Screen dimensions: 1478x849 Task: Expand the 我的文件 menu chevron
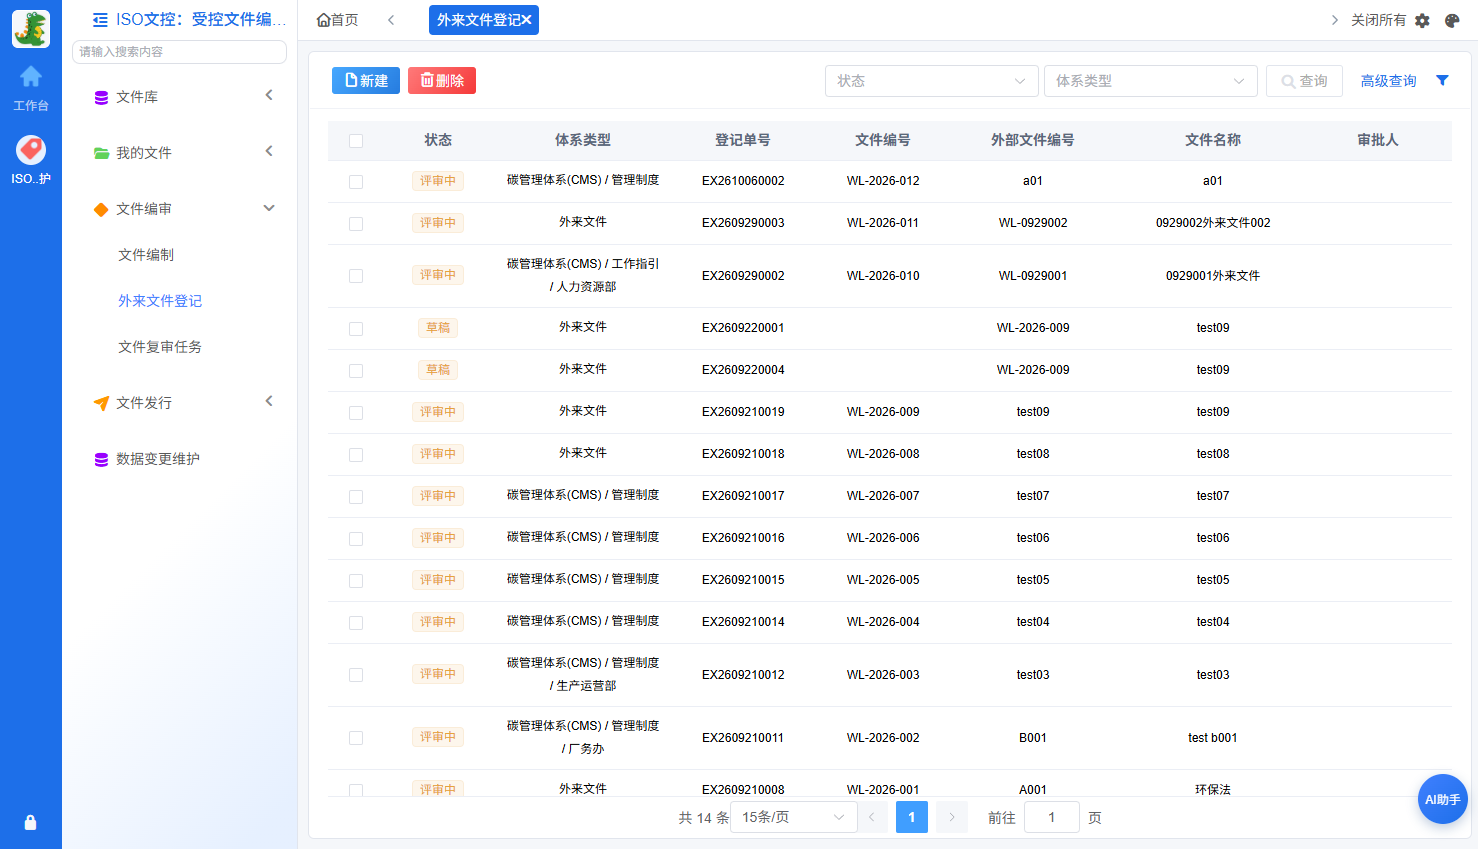tap(269, 151)
